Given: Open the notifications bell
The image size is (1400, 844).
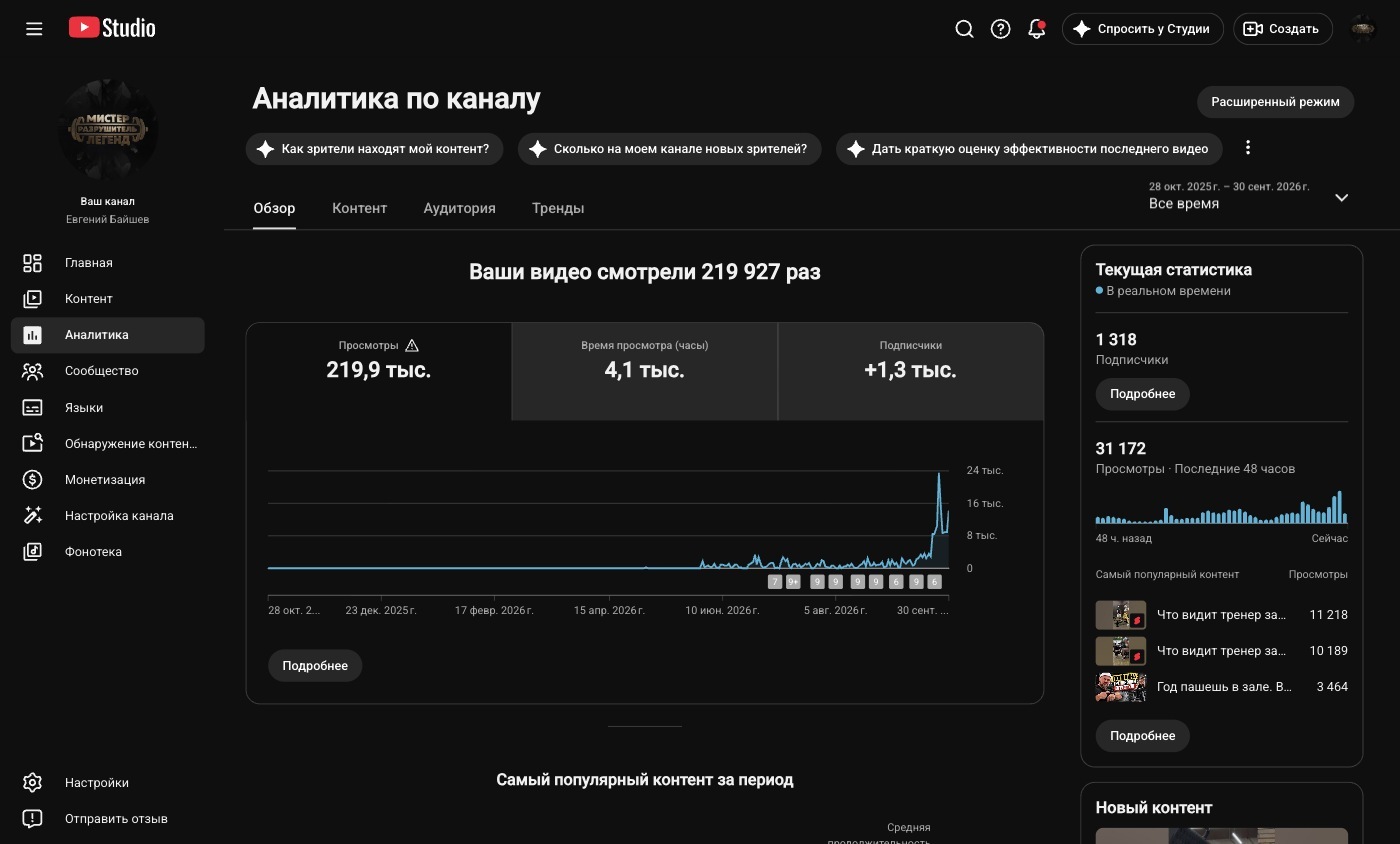Looking at the screenshot, I should 1037,29.
